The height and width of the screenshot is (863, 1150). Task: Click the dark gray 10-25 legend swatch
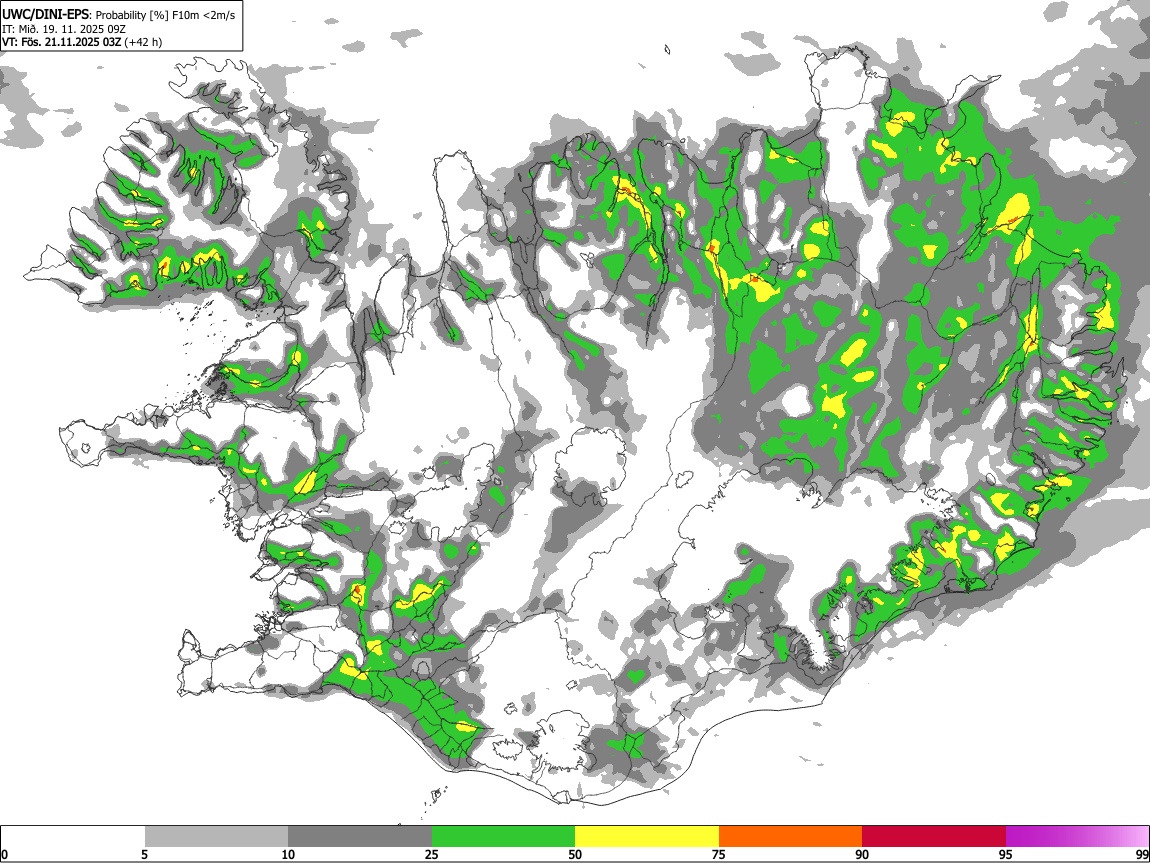pyautogui.click(x=360, y=836)
